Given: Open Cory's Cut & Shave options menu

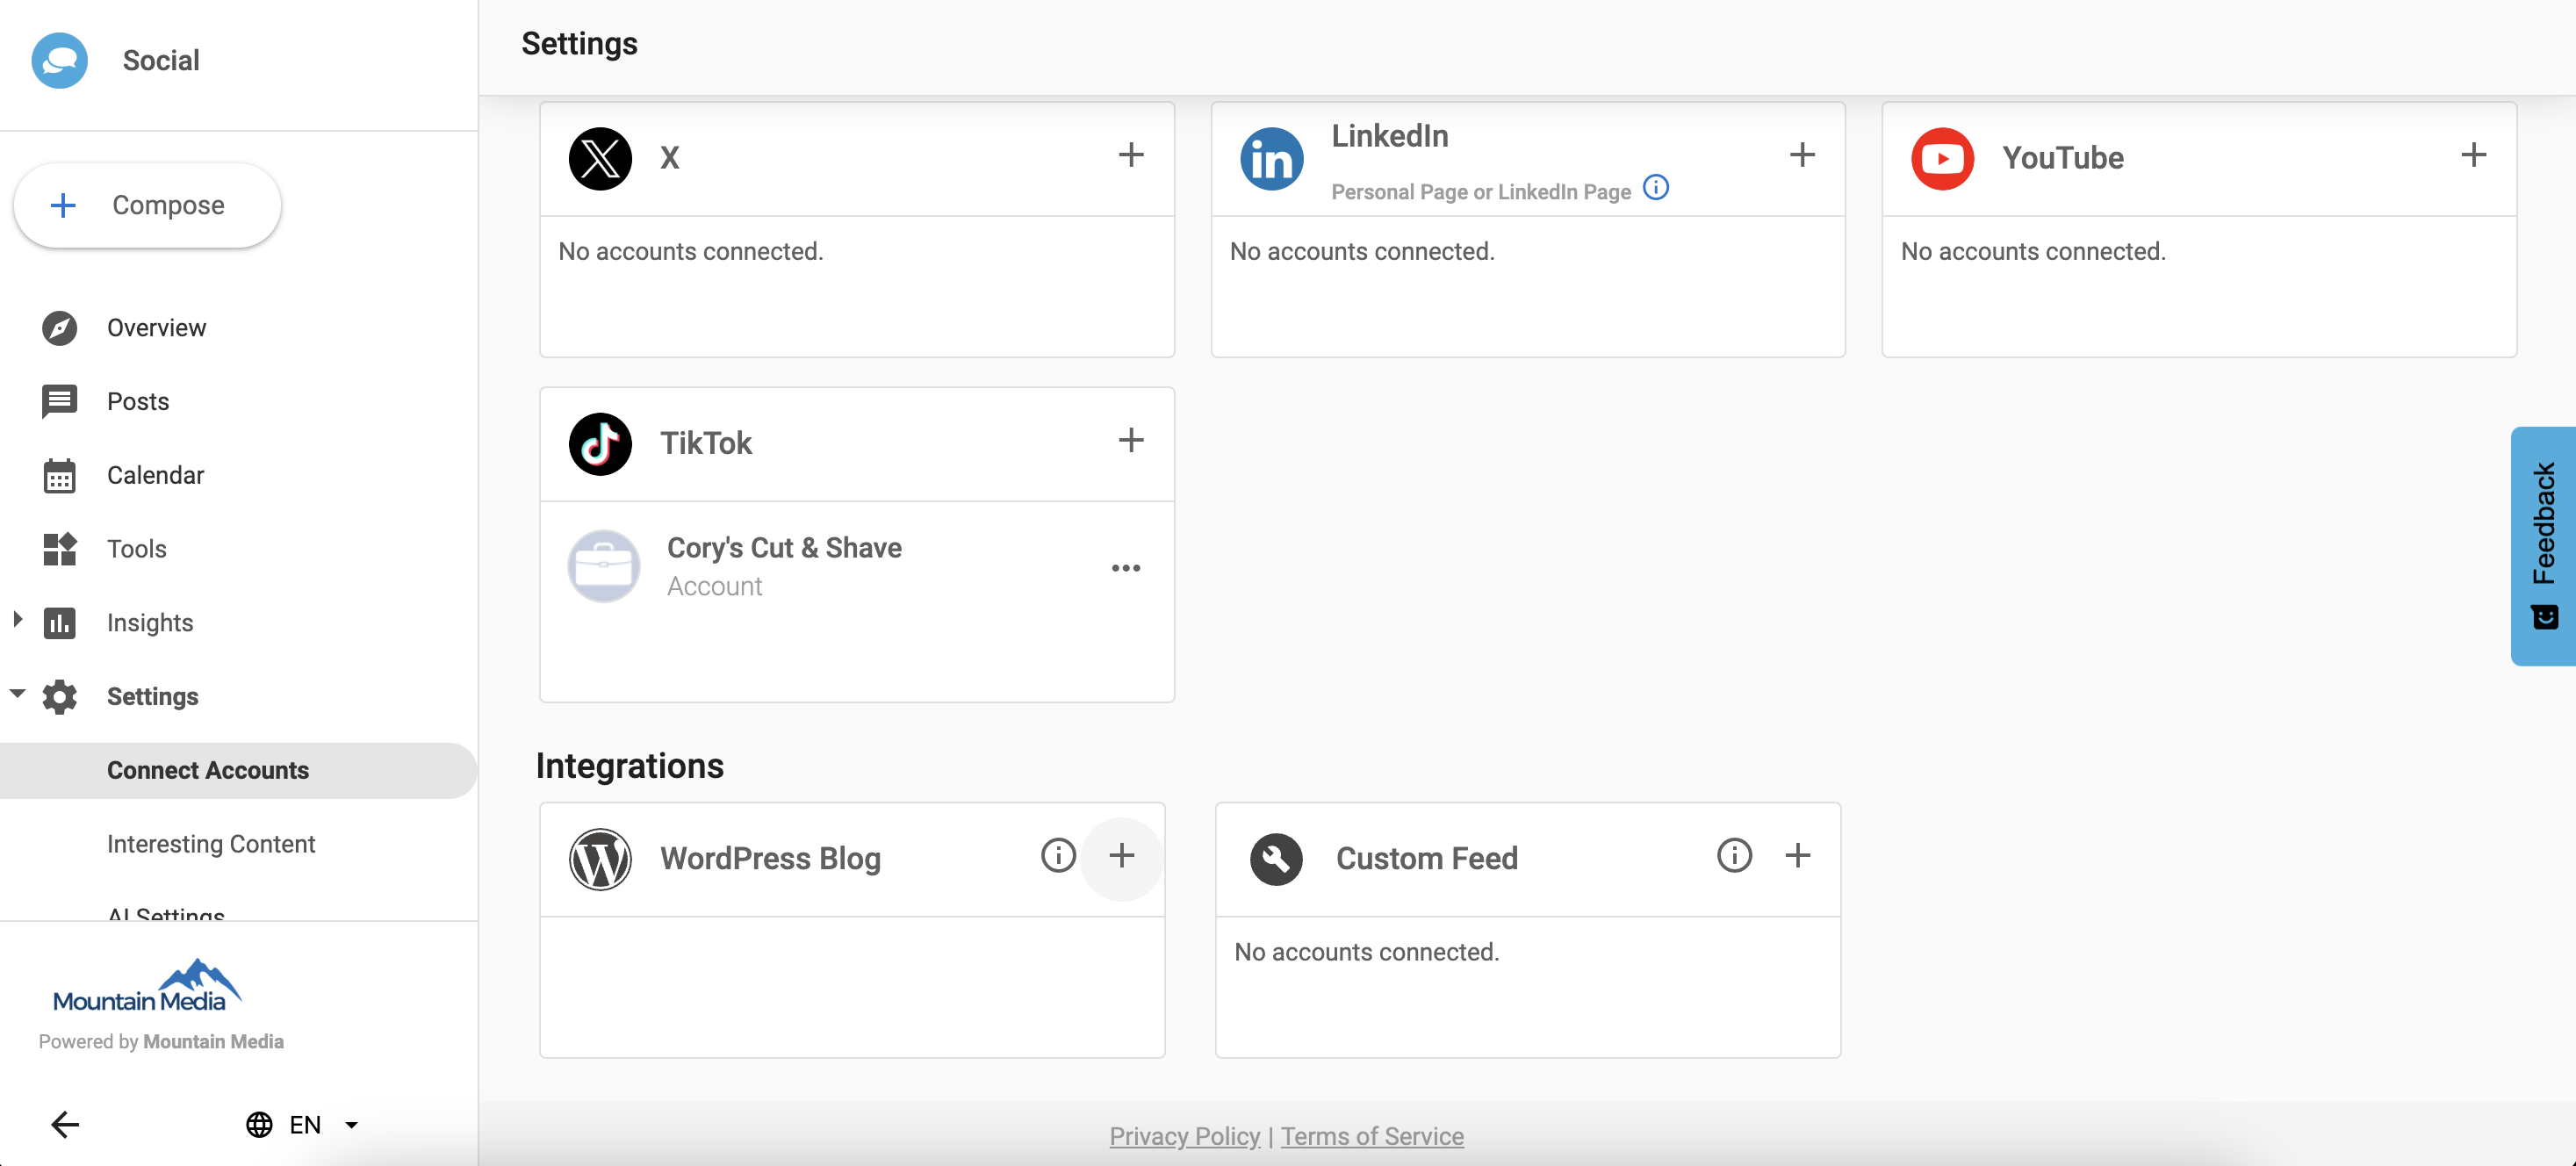Looking at the screenshot, I should pyautogui.click(x=1125, y=568).
